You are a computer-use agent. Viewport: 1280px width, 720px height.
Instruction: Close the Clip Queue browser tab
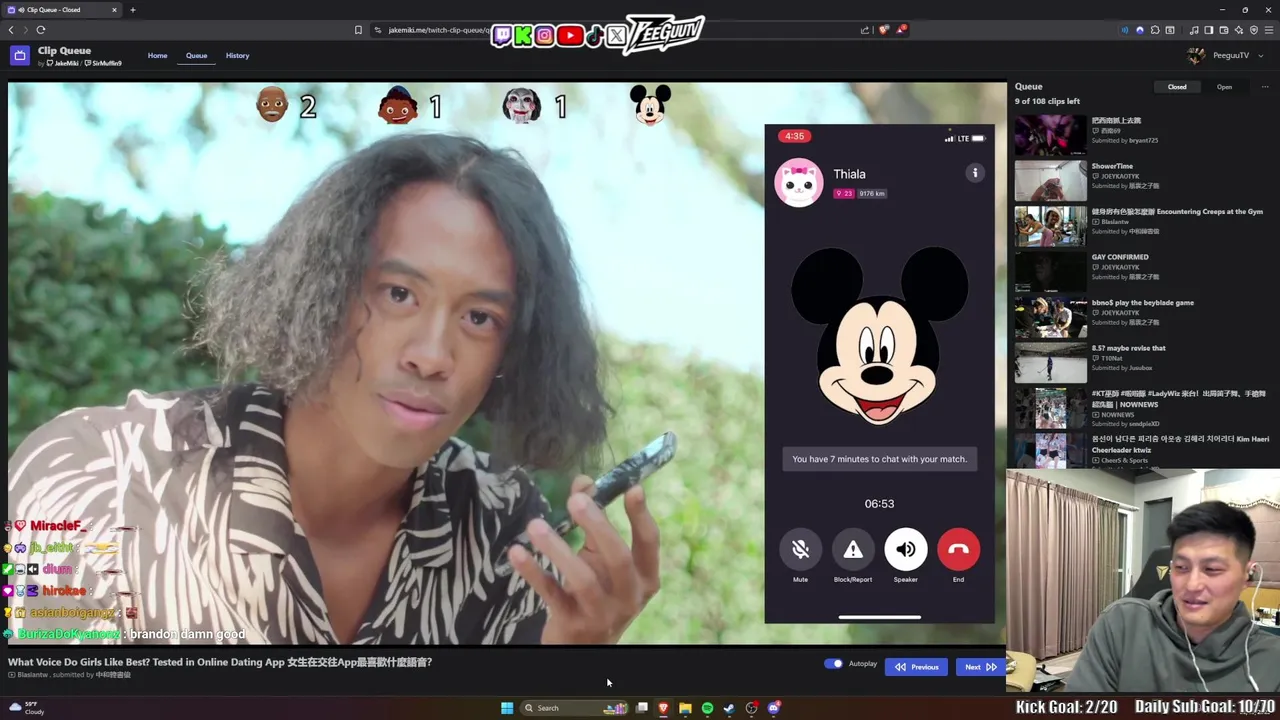tap(114, 10)
